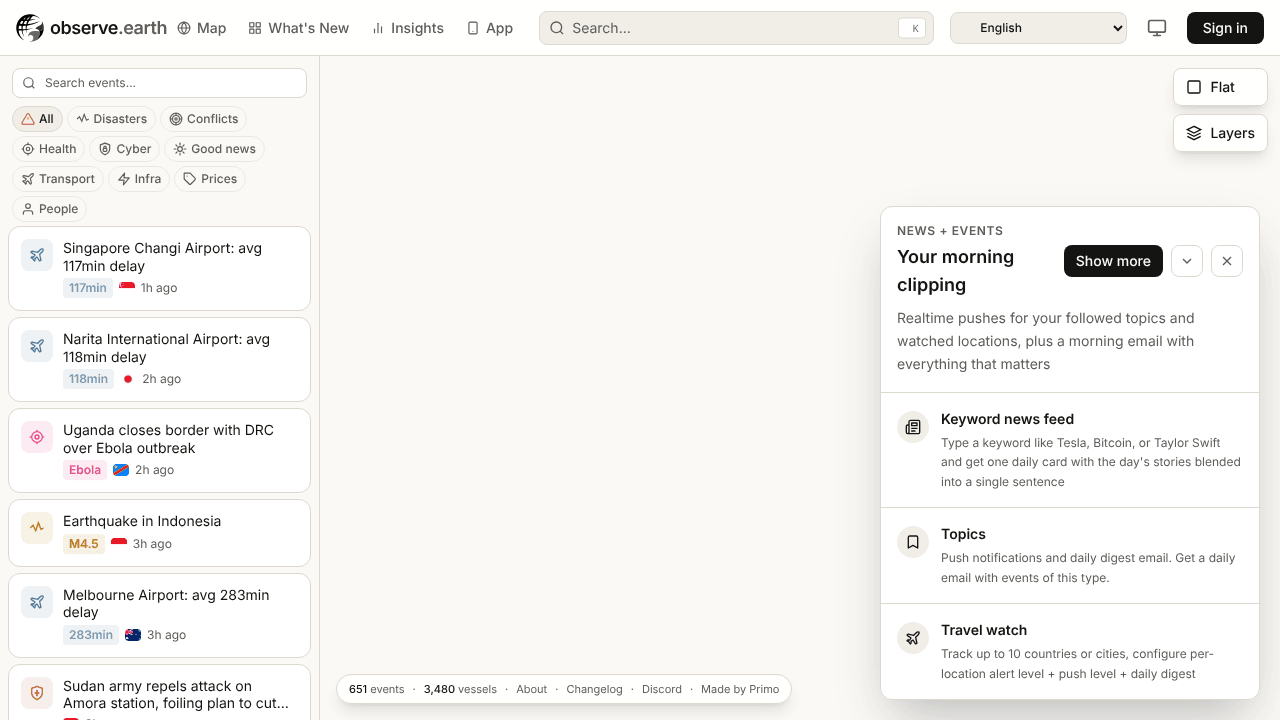Image resolution: width=1280 pixels, height=720 pixels.
Task: Click the 283min delay badge
Action: click(x=91, y=635)
